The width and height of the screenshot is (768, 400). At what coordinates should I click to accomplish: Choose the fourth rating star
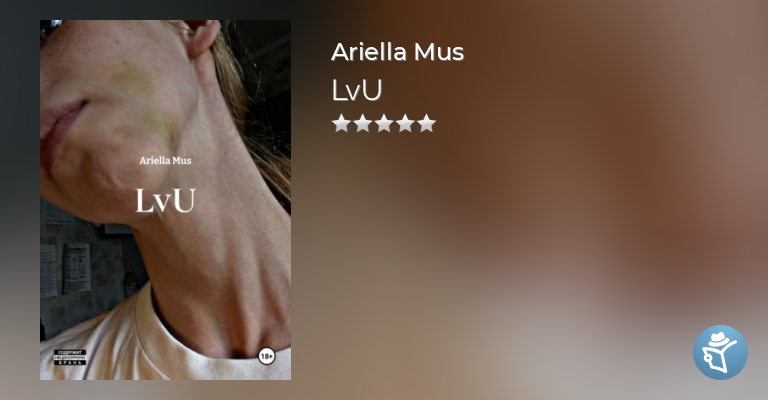tap(405, 124)
